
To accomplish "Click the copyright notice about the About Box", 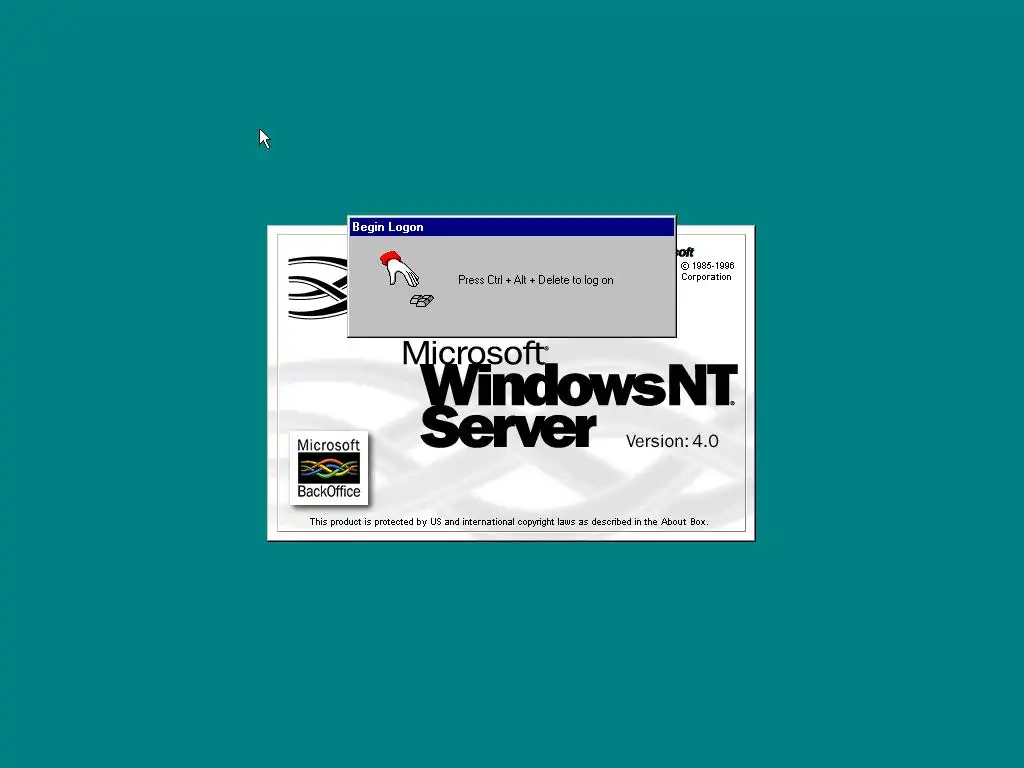I will tap(509, 522).
